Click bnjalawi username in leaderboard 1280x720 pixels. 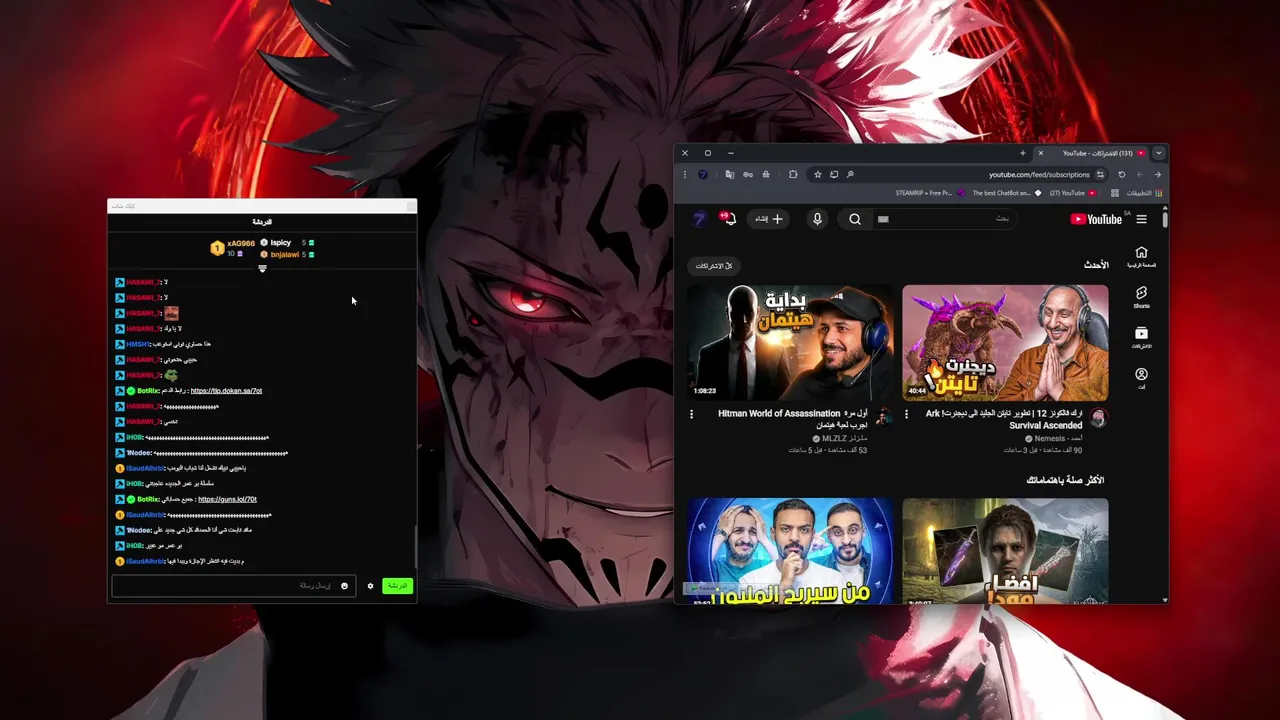(x=285, y=255)
